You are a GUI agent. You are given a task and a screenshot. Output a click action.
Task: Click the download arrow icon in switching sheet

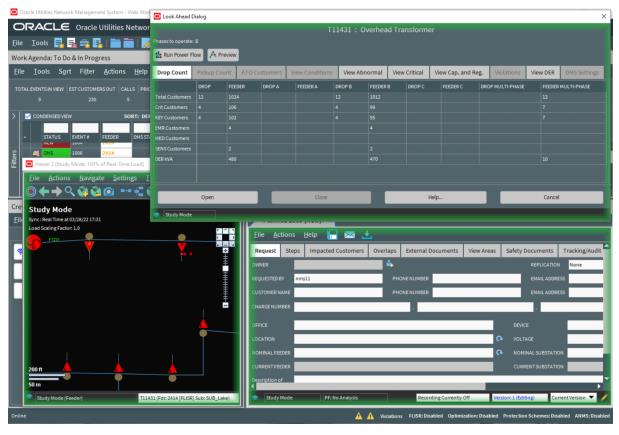(x=367, y=235)
